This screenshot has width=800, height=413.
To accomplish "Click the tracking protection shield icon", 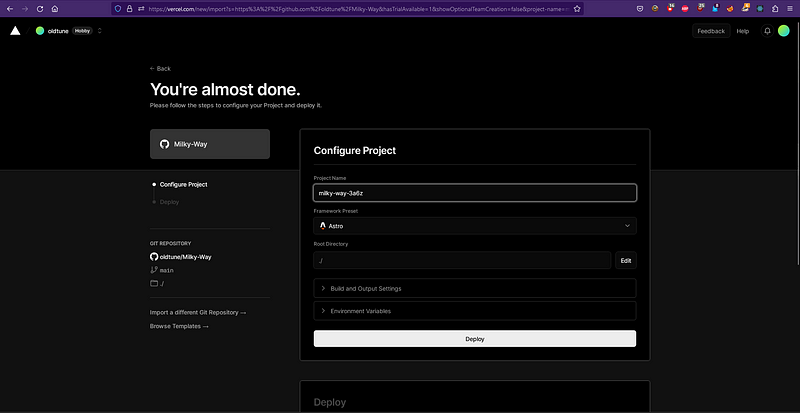I will coord(118,9).
